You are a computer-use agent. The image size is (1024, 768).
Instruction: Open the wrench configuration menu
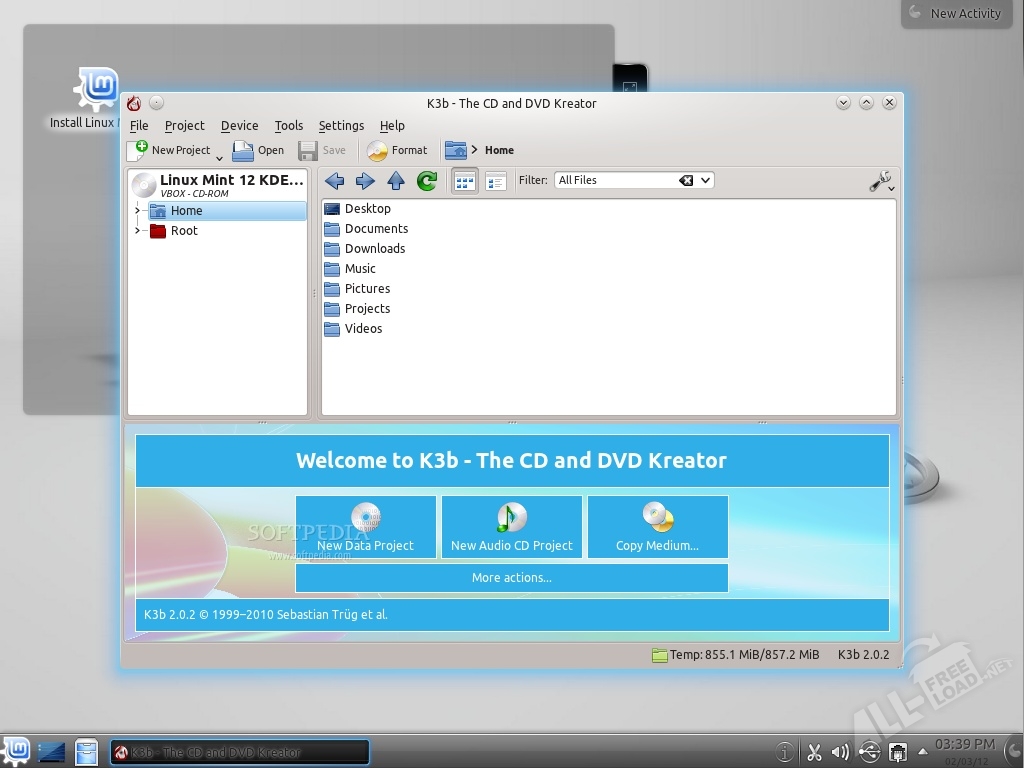click(x=881, y=181)
